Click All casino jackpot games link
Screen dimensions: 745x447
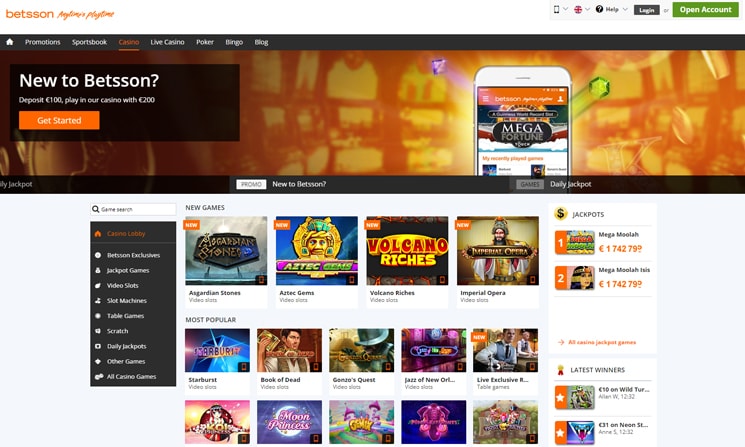point(602,342)
